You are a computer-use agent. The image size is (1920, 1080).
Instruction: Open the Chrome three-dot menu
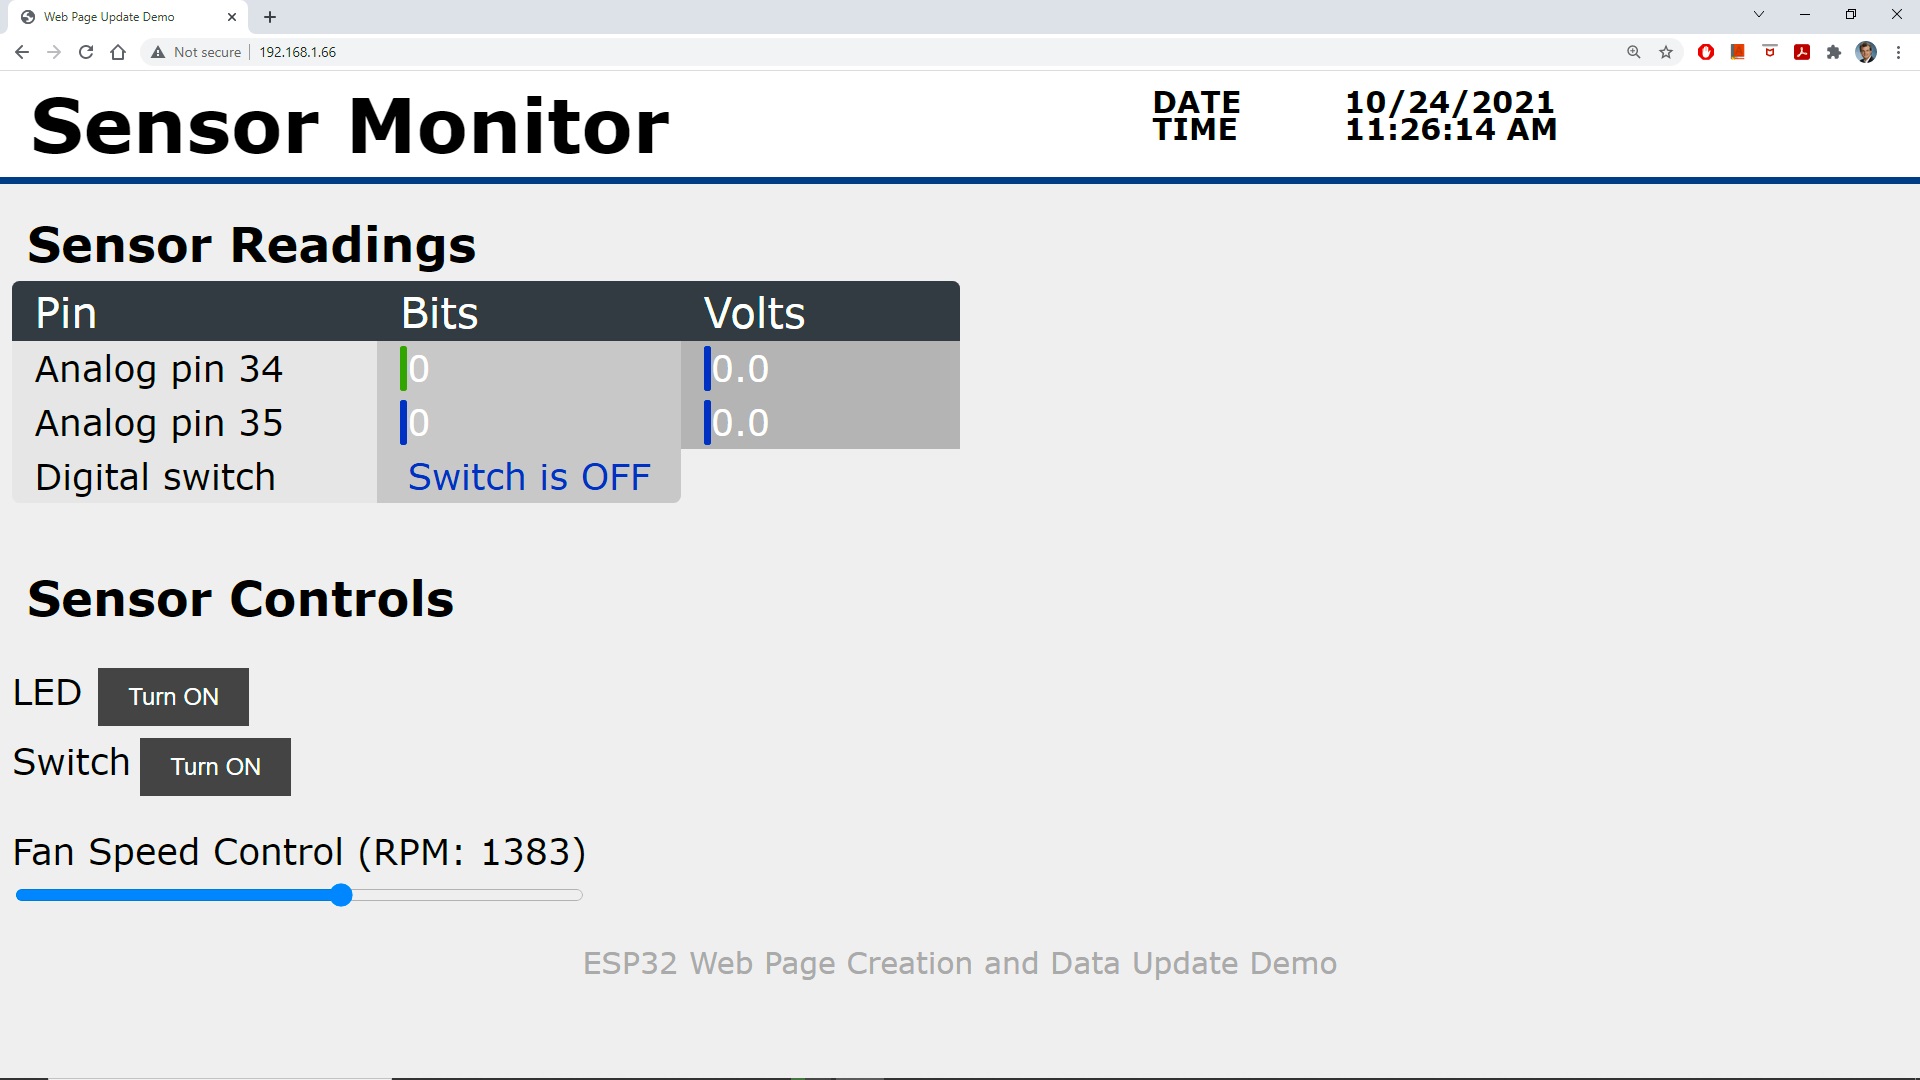click(1898, 52)
